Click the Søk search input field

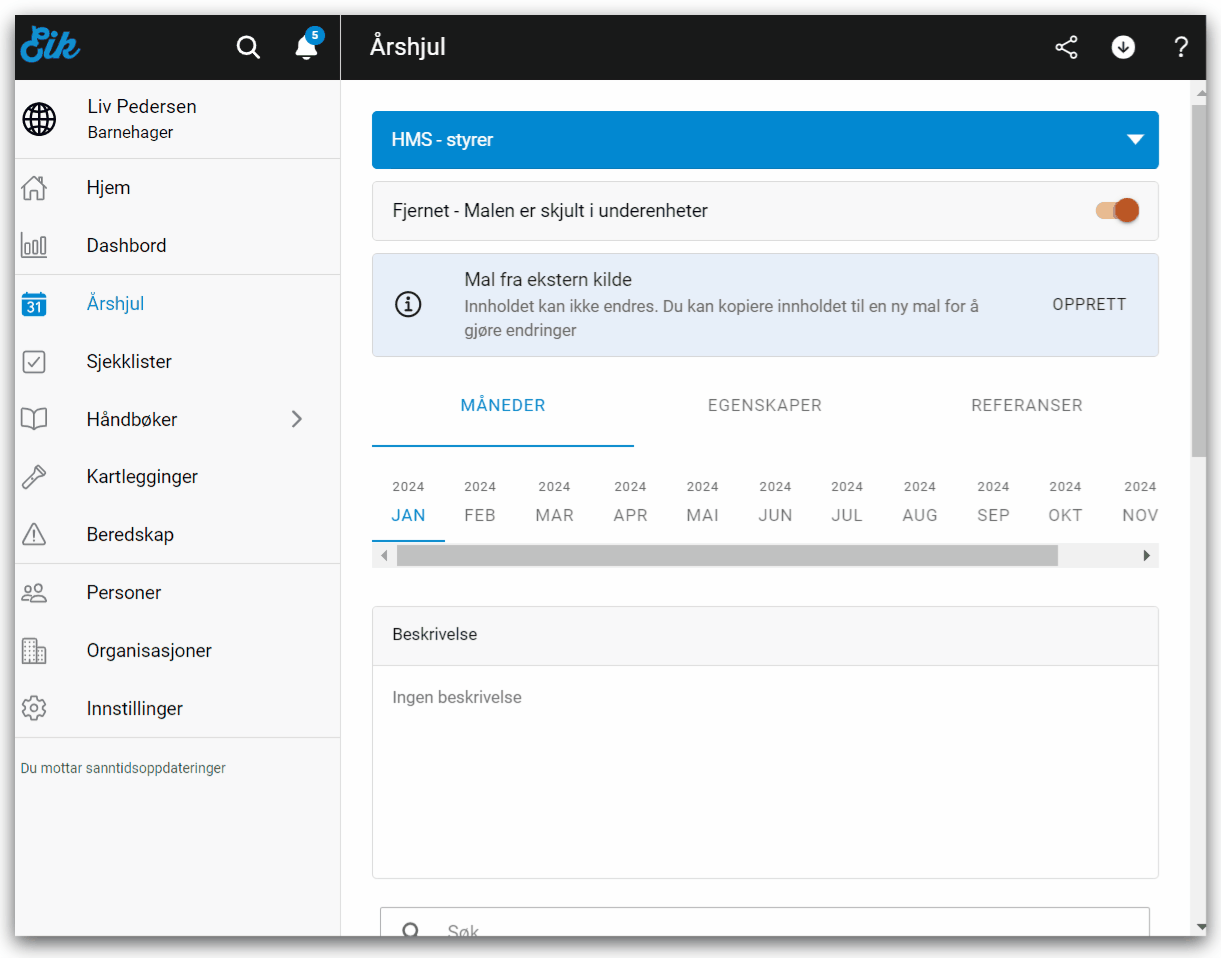click(x=780, y=928)
